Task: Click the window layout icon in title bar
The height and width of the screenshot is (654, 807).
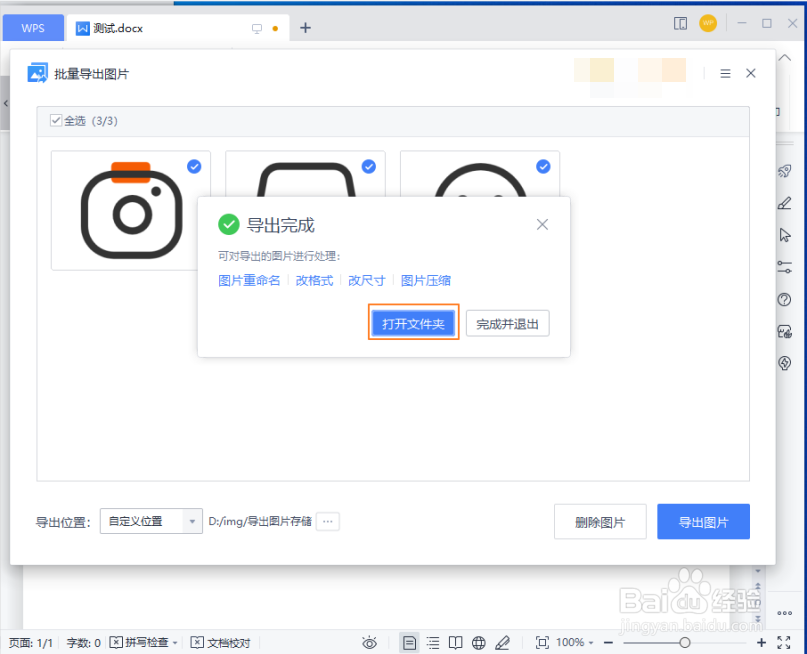Action: 680,23
